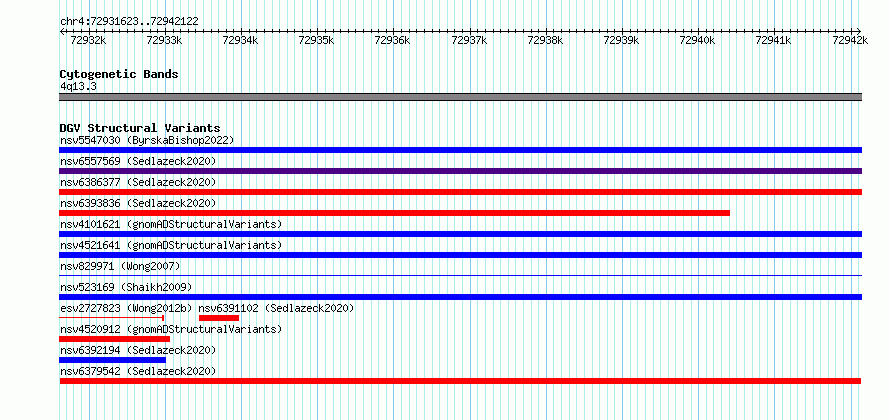This screenshot has height=420, width=890.
Task: Click the 72940k ruler label
Action: point(697,40)
